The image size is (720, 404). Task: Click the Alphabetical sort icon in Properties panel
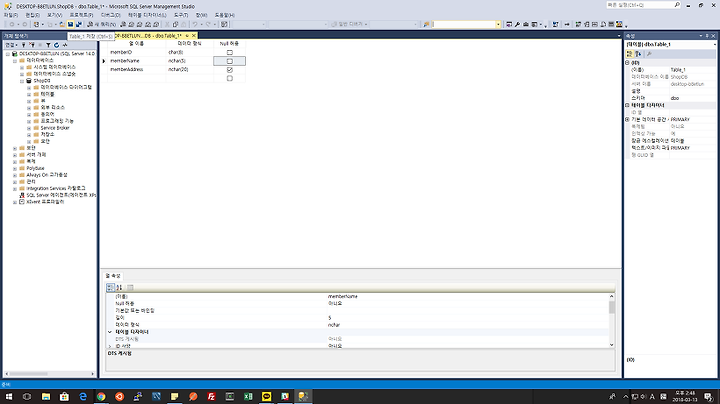pyautogui.click(x=638, y=54)
